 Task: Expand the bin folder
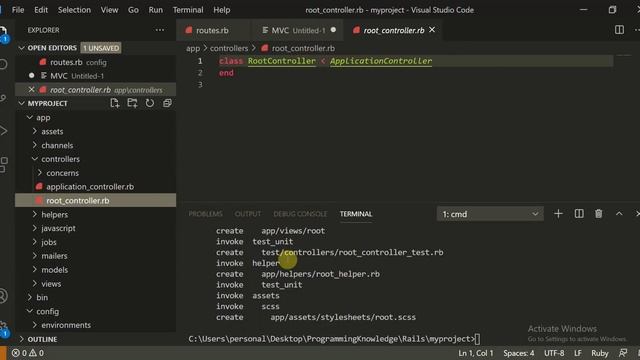point(96,298)
